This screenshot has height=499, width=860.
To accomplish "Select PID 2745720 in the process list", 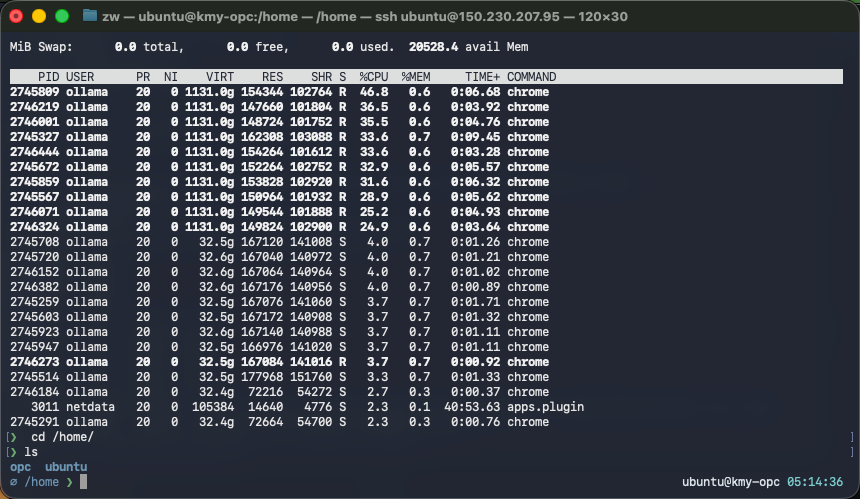I will (x=34, y=257).
